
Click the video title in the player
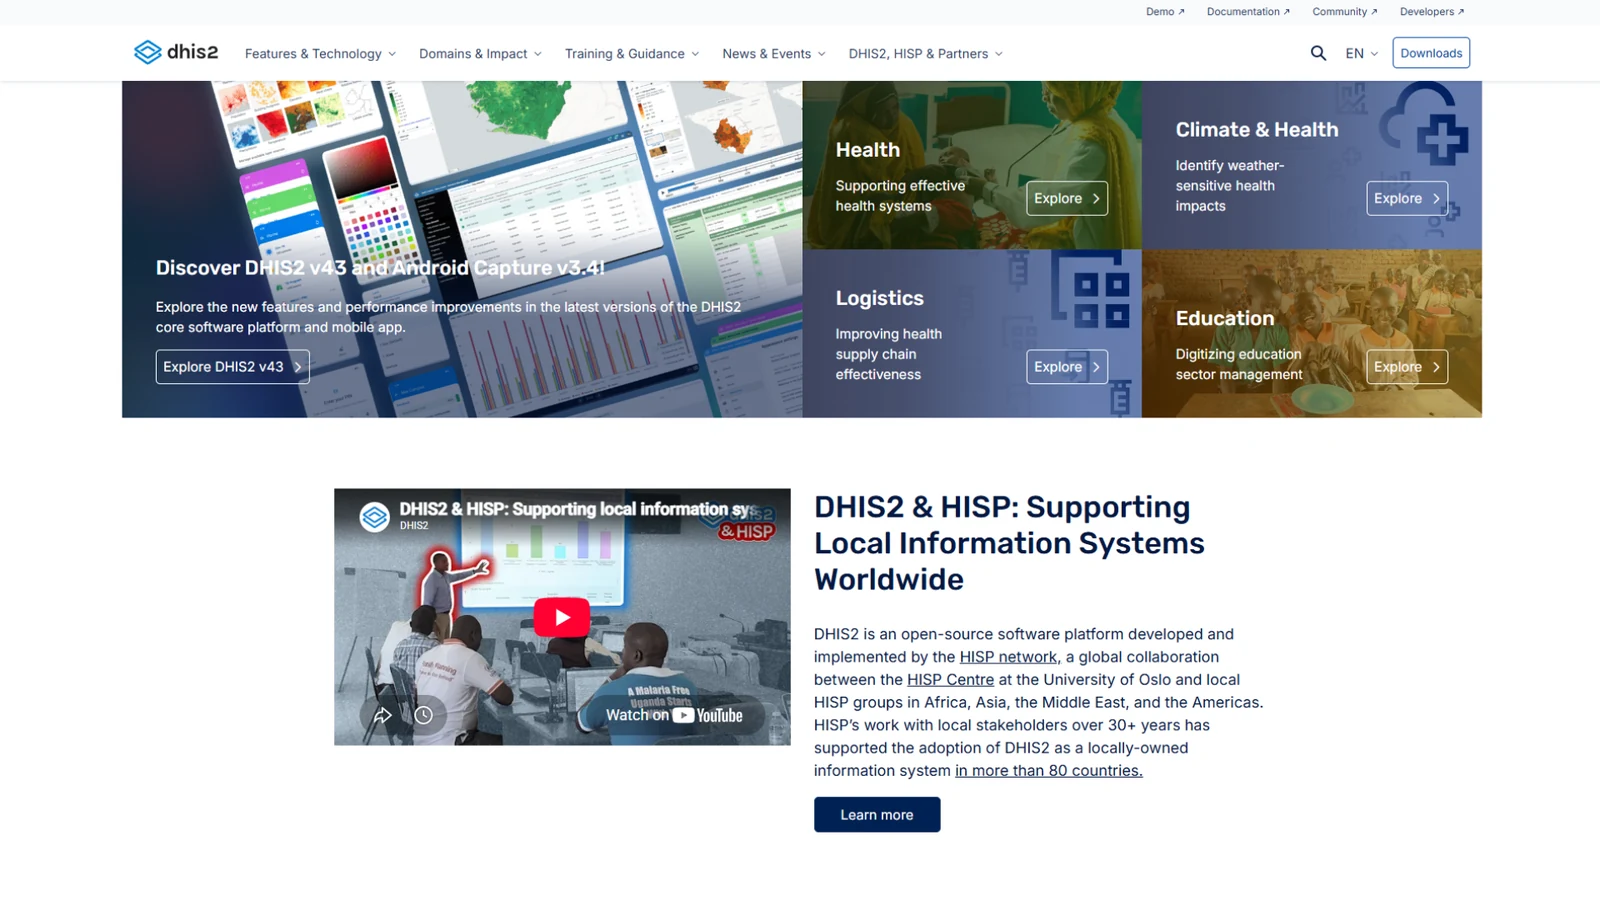(576, 509)
